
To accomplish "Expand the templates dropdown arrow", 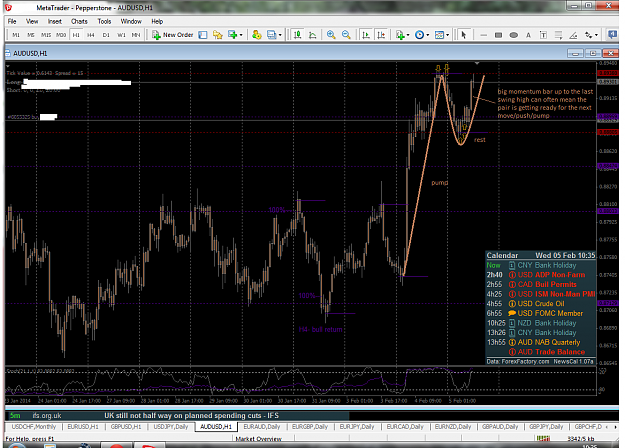I will click(x=448, y=35).
